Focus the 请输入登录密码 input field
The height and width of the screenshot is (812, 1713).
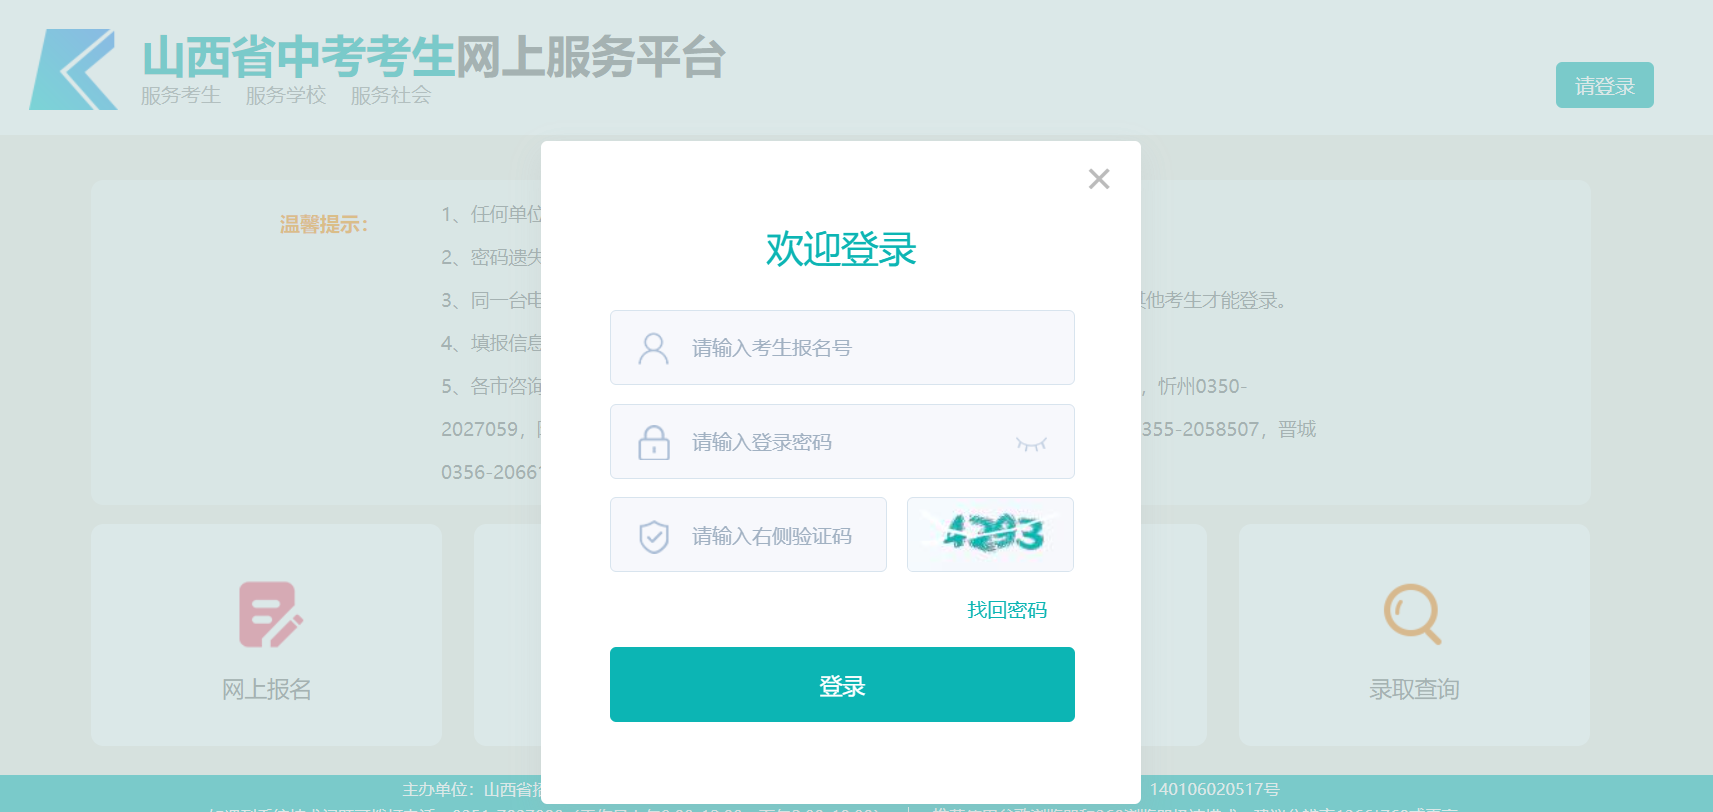(x=842, y=441)
